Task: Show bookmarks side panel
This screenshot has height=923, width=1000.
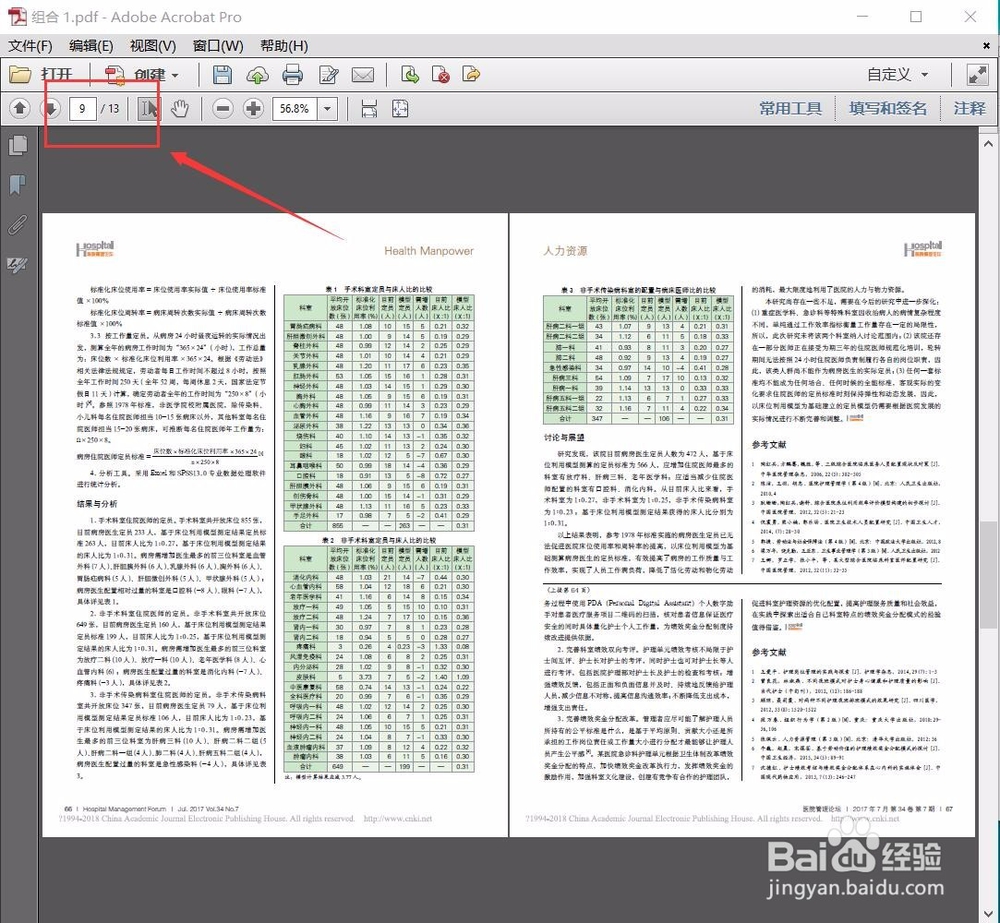Action: pyautogui.click(x=17, y=185)
